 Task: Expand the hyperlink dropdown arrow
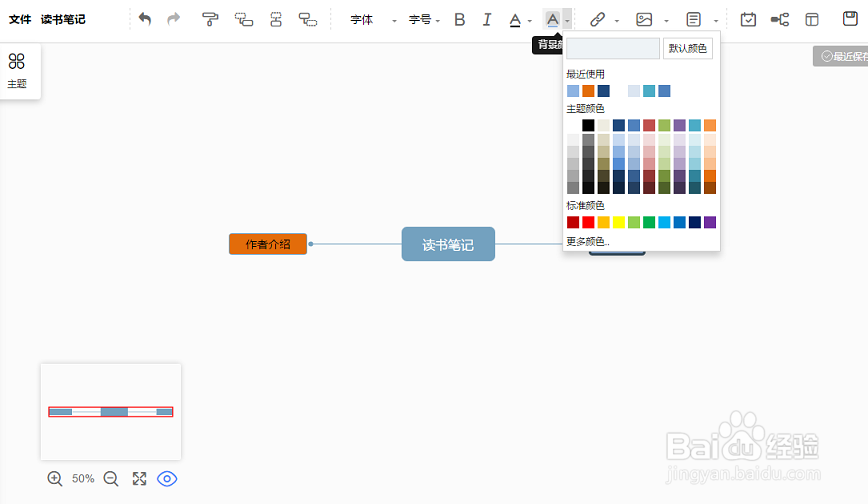[617, 21]
